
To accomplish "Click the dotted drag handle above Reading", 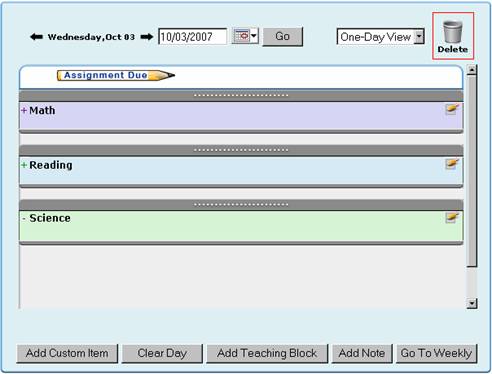I will pyautogui.click(x=241, y=150).
